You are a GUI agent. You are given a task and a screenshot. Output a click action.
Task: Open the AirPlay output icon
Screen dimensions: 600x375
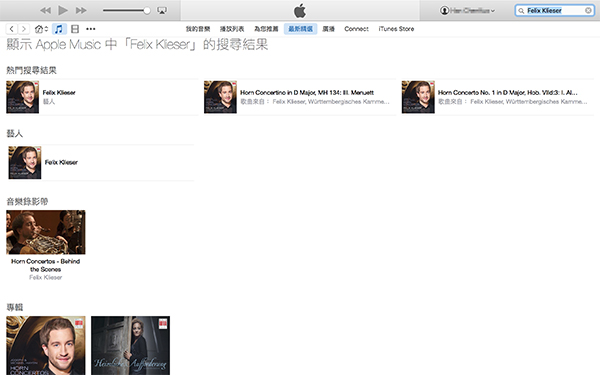162,11
